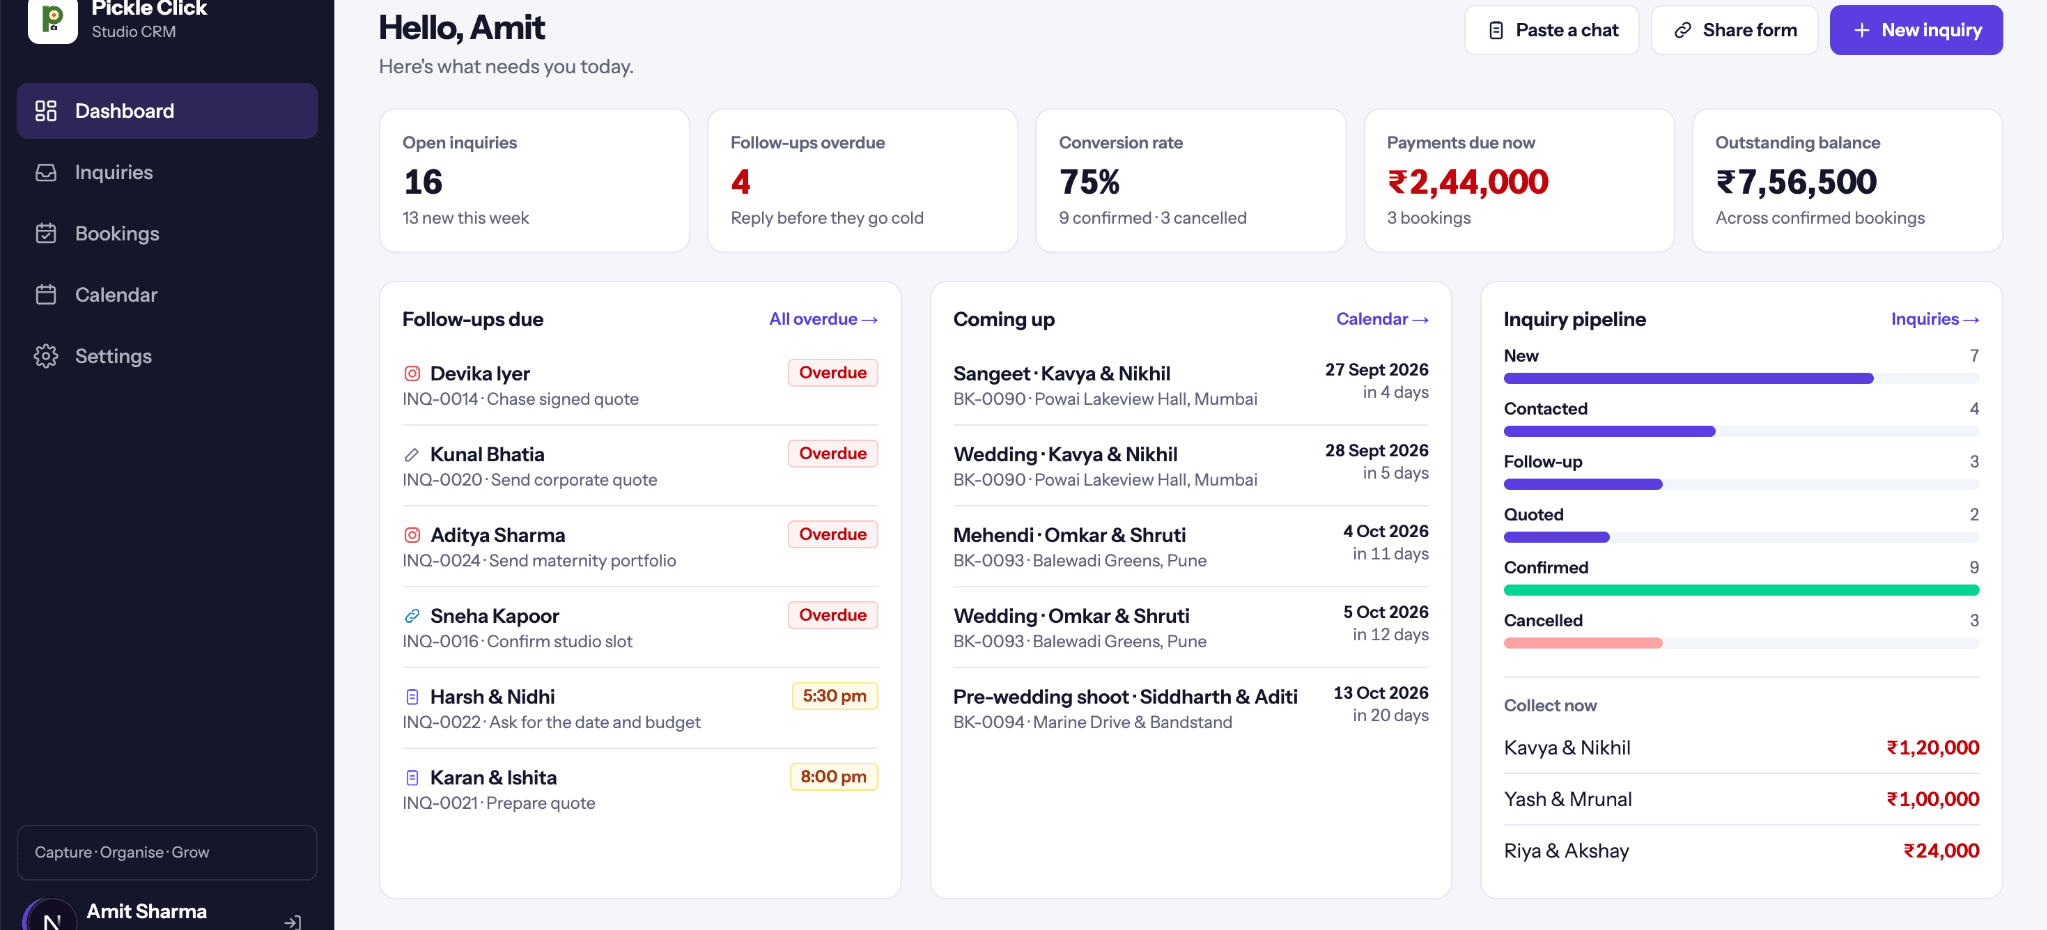Click the green Confirmed pipeline bar
This screenshot has height=930, width=2047.
click(1741, 591)
